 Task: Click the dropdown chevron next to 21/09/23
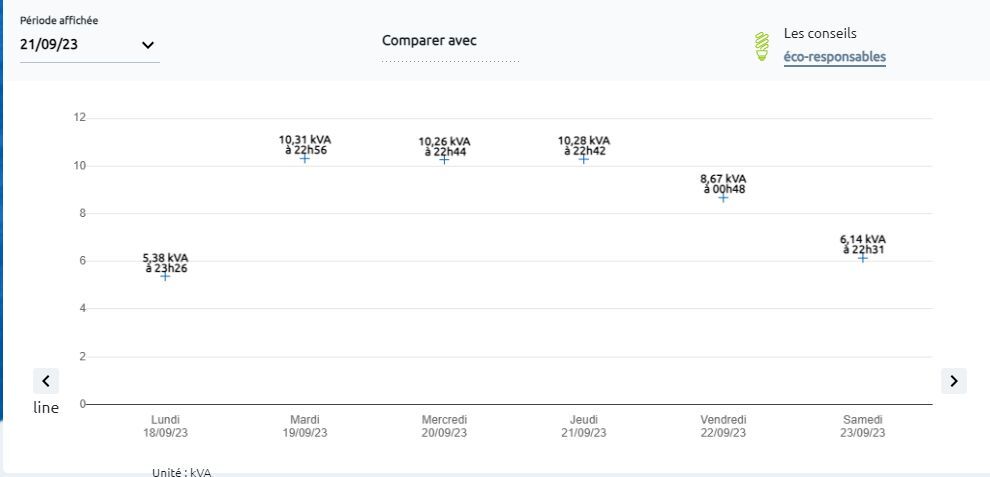click(148, 45)
